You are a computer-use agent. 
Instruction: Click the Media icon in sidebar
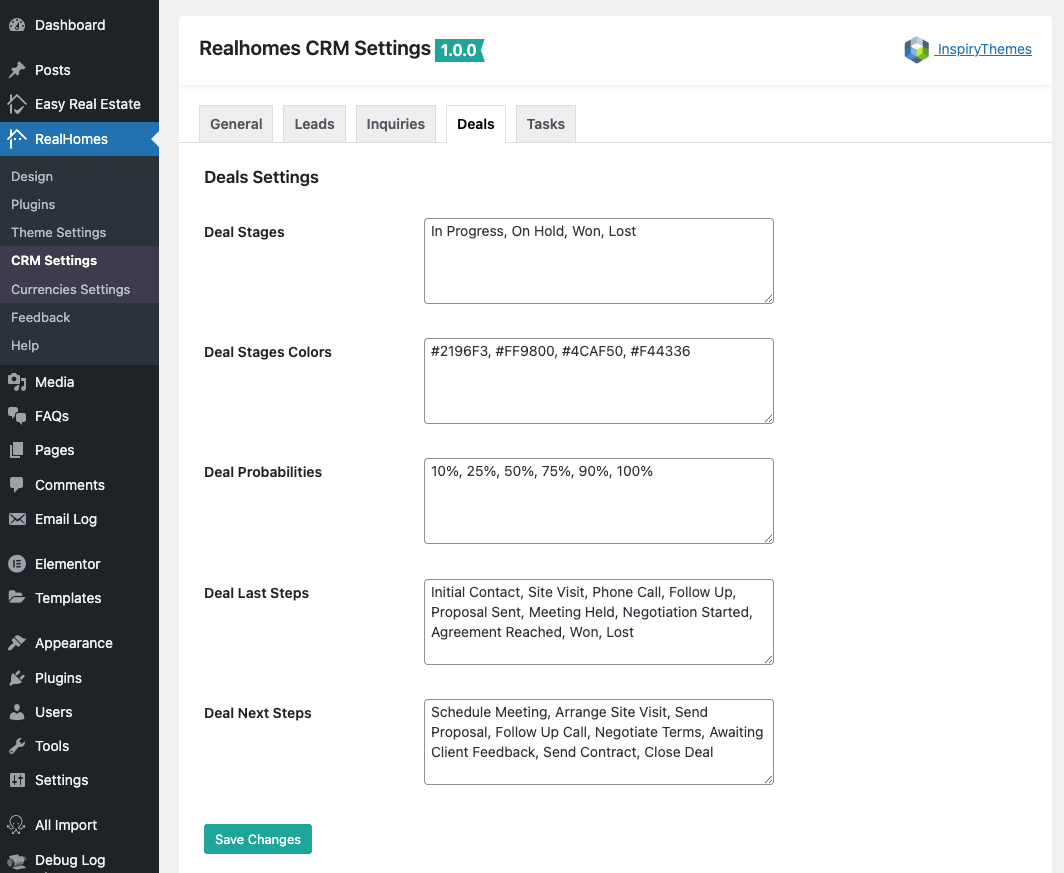(x=17, y=382)
